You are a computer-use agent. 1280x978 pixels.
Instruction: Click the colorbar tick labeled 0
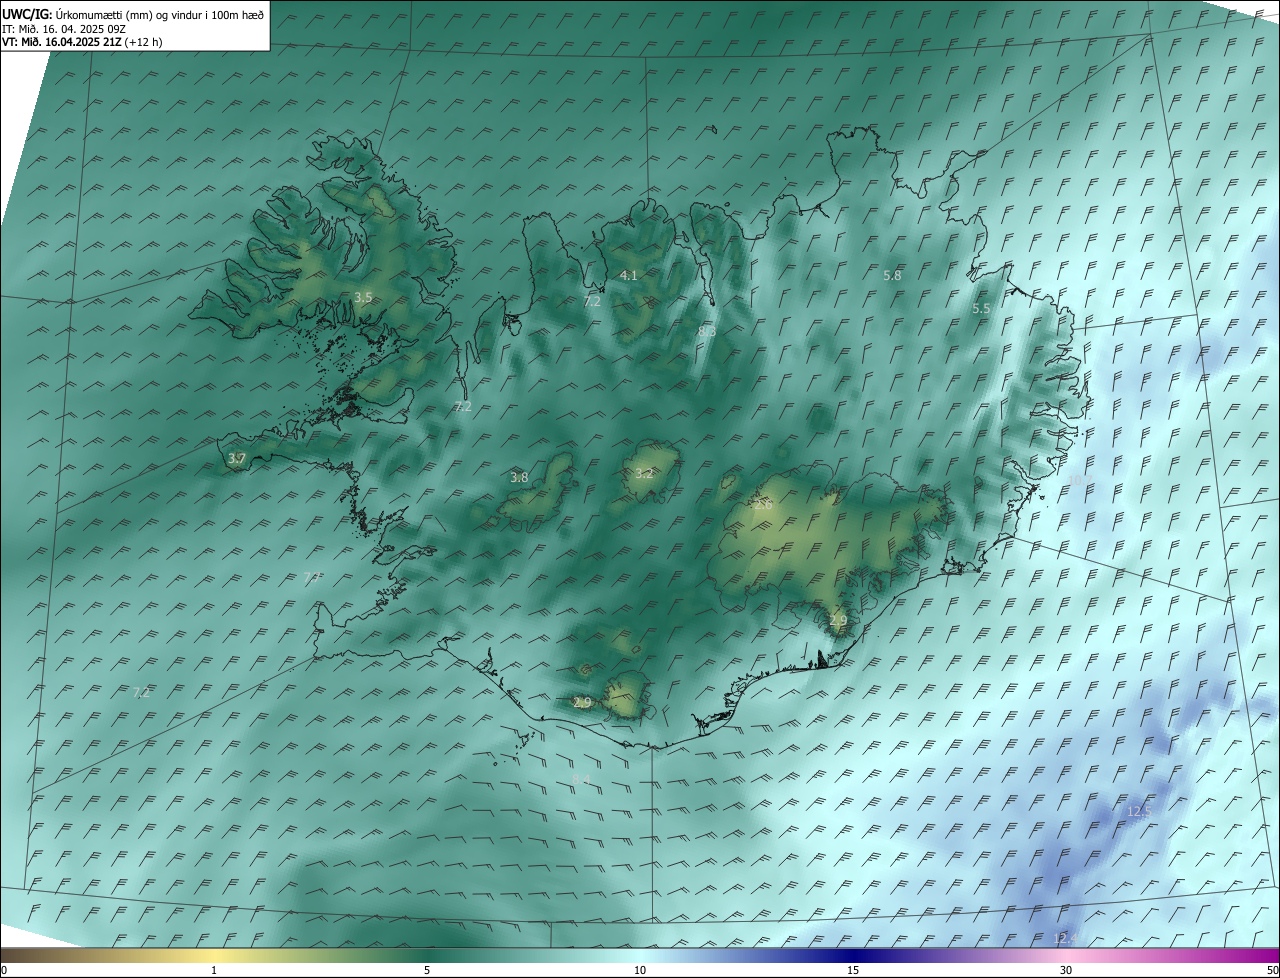[x=3, y=970]
